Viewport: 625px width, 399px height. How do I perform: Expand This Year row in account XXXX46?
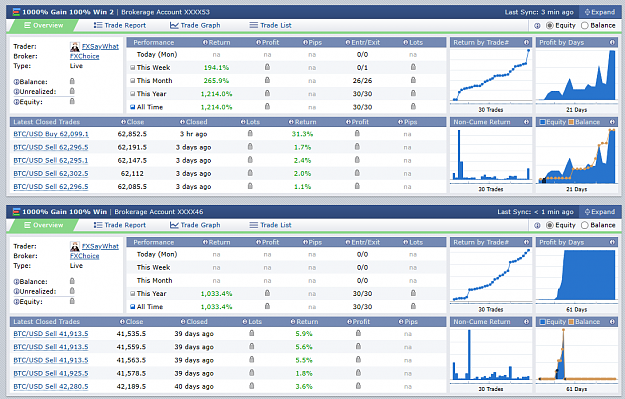[133, 294]
